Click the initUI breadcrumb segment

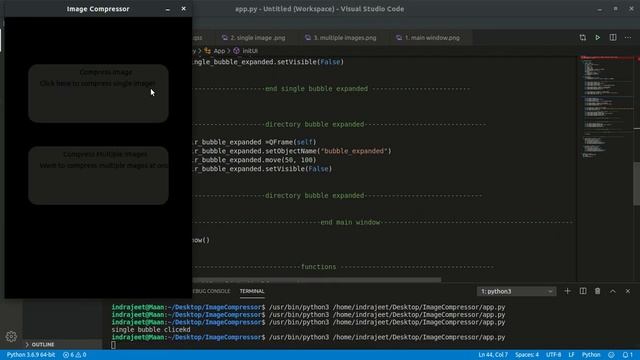[246, 51]
